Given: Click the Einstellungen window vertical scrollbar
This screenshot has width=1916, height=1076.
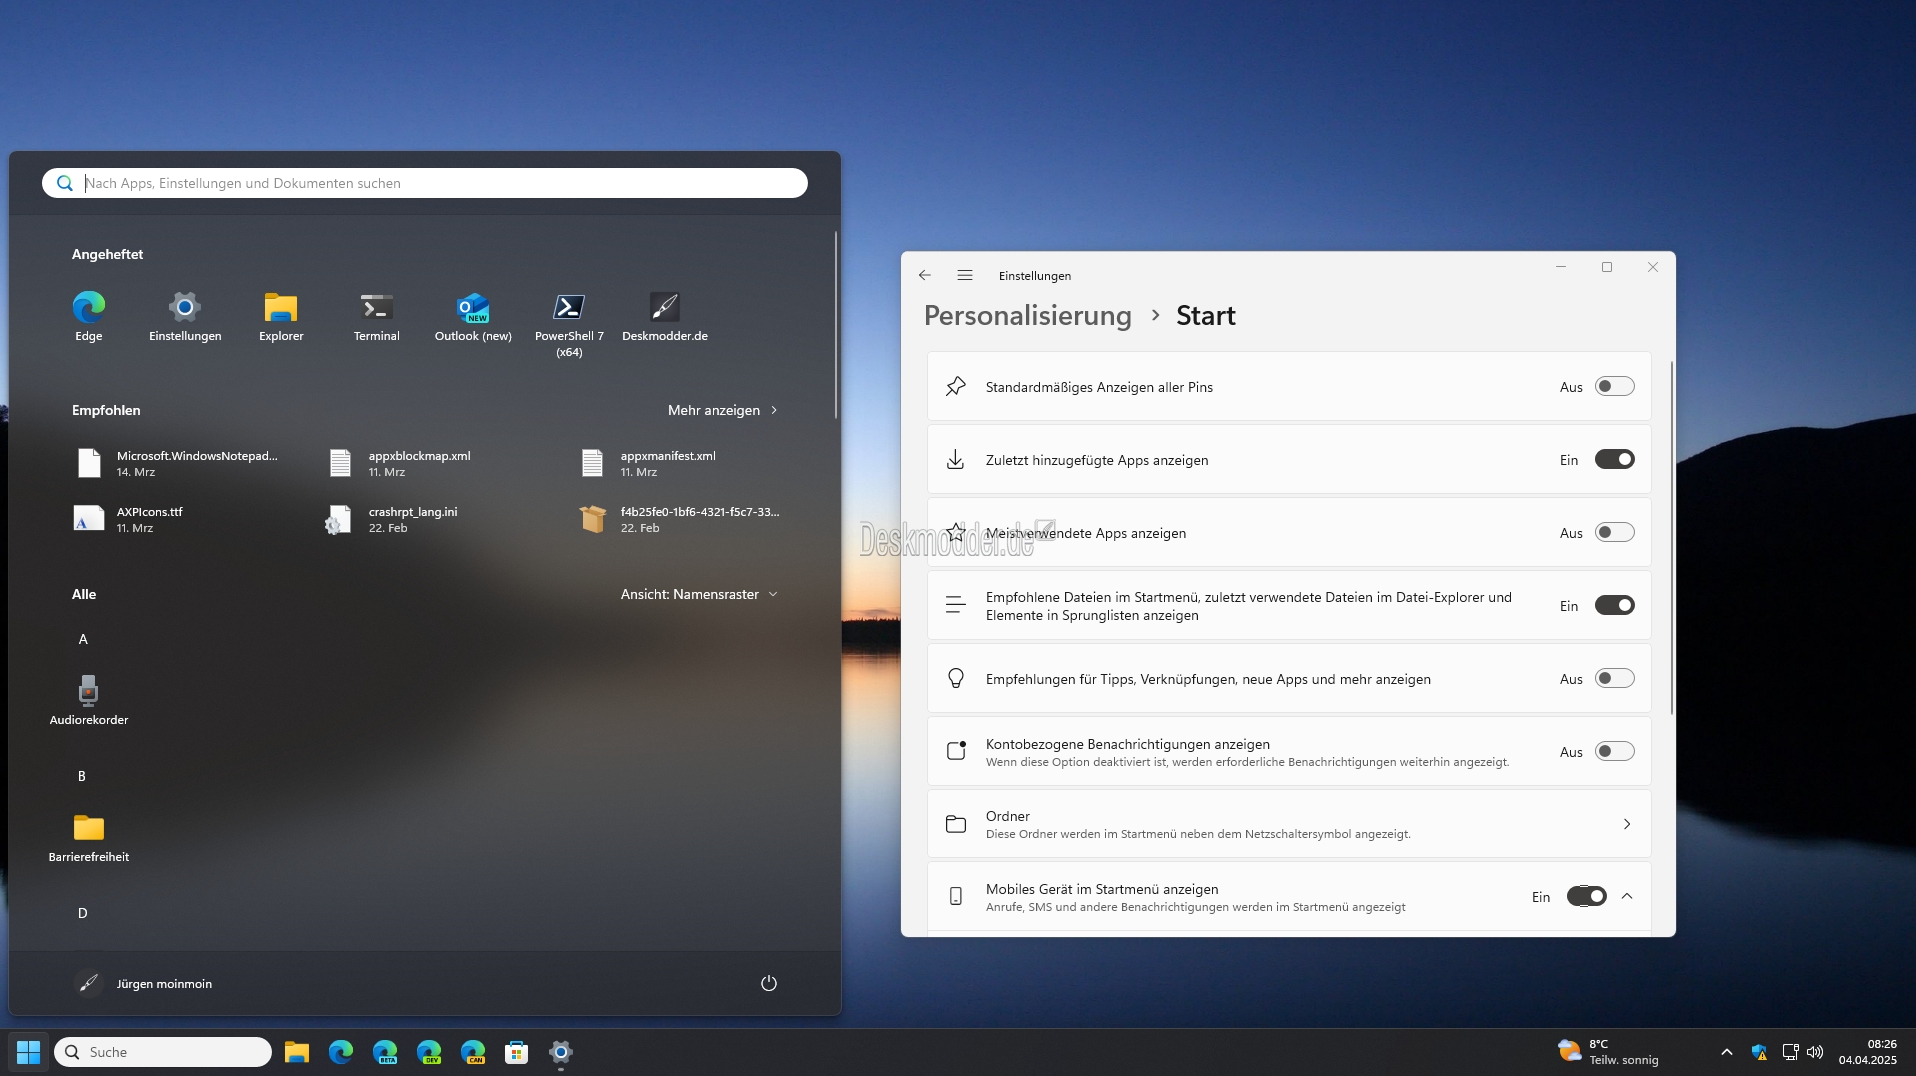Looking at the screenshot, I should pyautogui.click(x=1672, y=538).
